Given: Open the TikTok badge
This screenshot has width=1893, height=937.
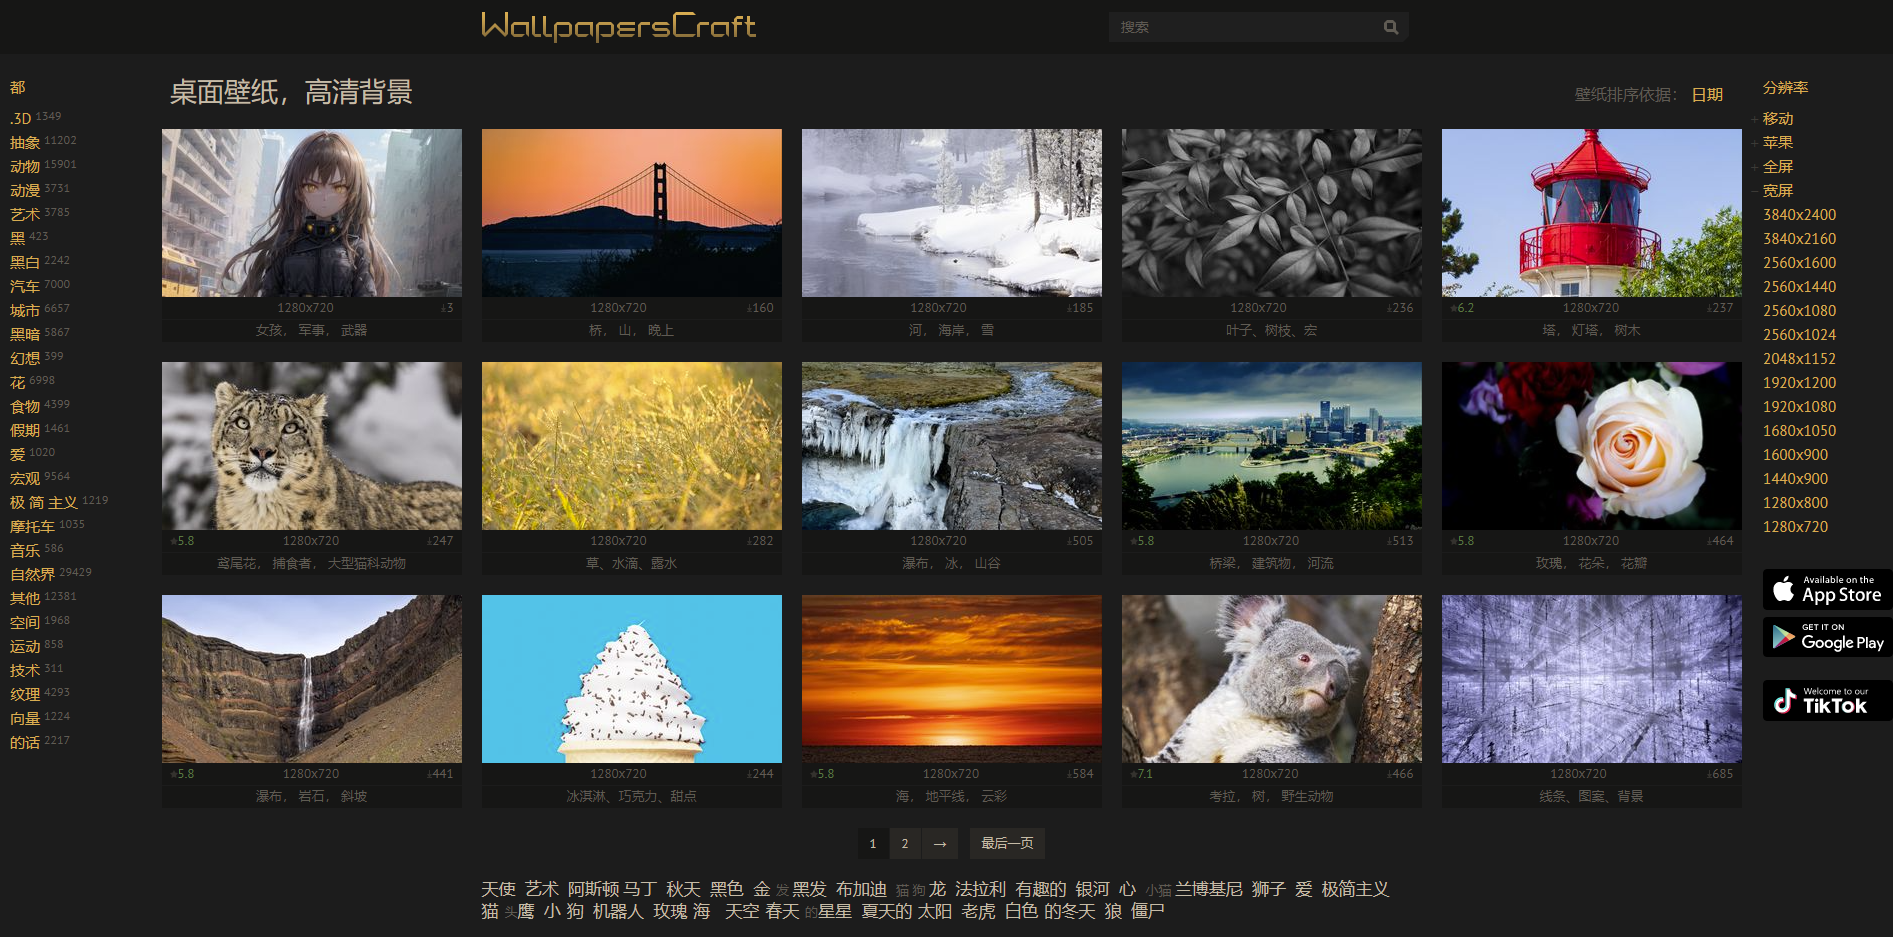Looking at the screenshot, I should pyautogui.click(x=1826, y=700).
